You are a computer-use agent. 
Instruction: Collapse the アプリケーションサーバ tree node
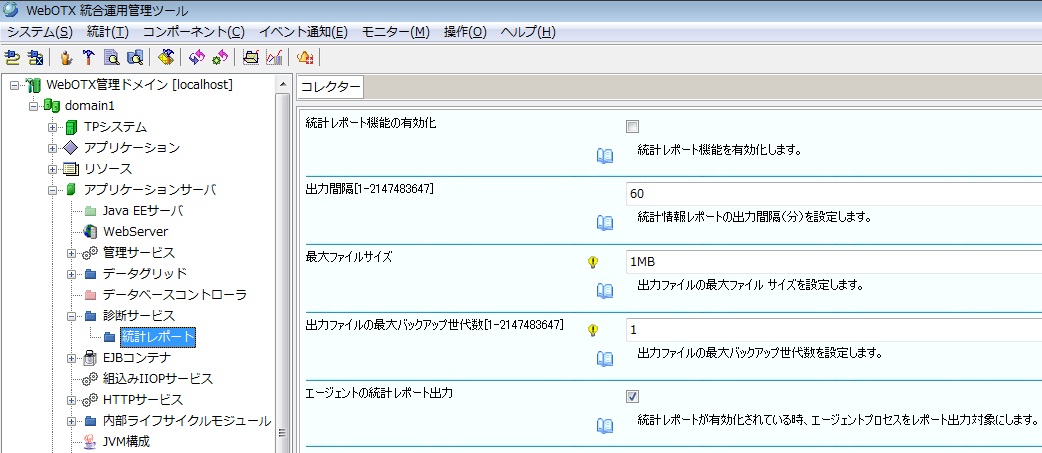pyautogui.click(x=53, y=190)
